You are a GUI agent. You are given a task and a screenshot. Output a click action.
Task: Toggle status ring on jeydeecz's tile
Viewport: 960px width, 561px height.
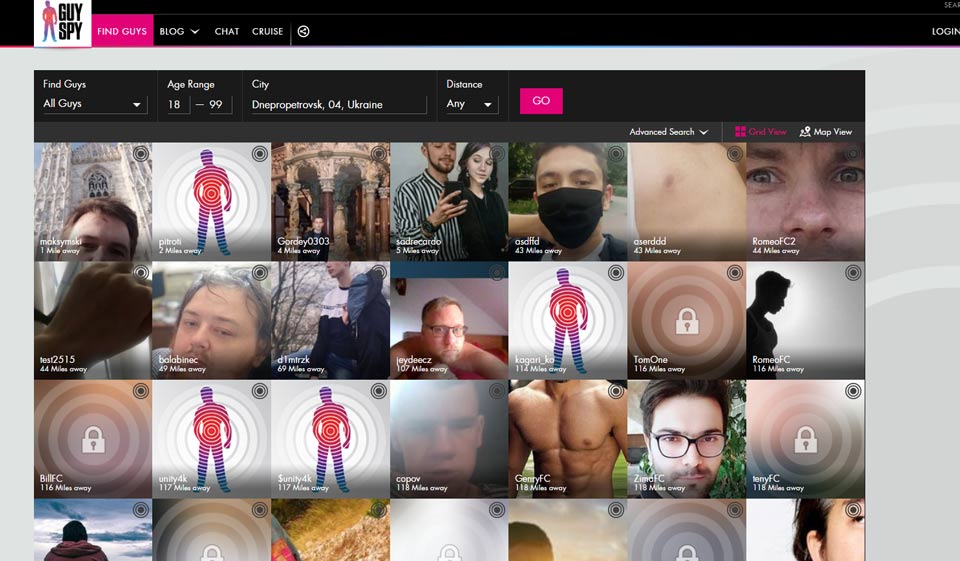[x=497, y=273]
